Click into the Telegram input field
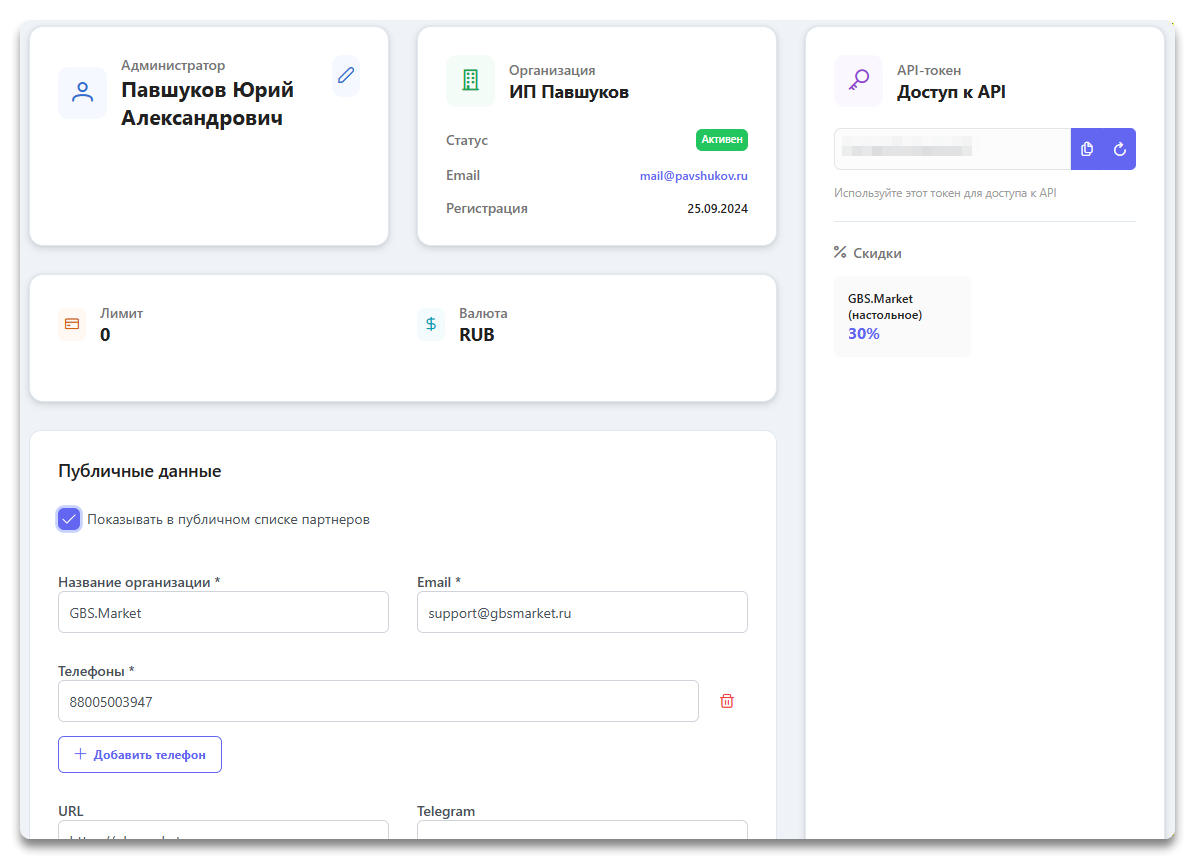 tap(582, 832)
